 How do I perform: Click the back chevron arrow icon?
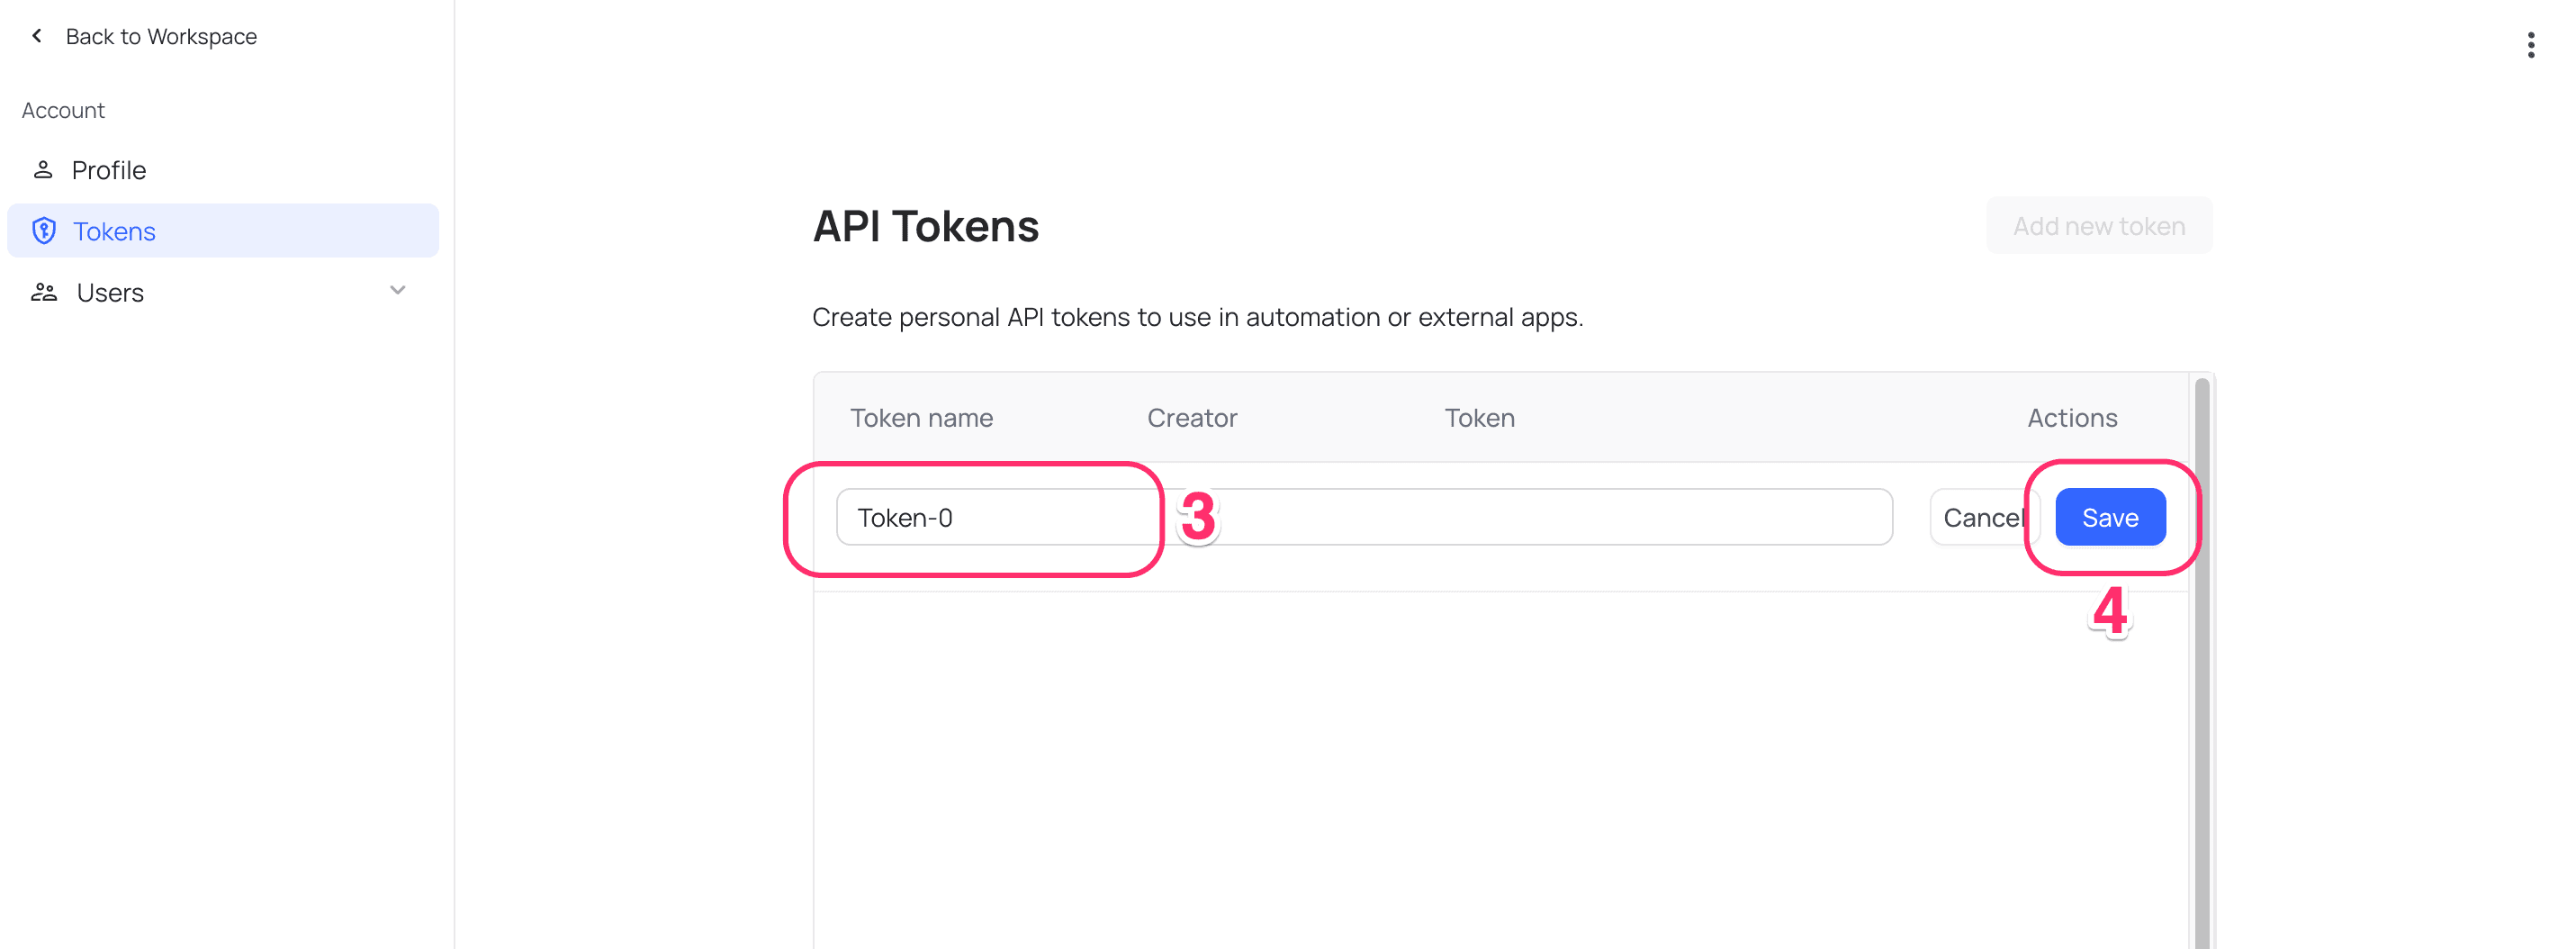(36, 35)
